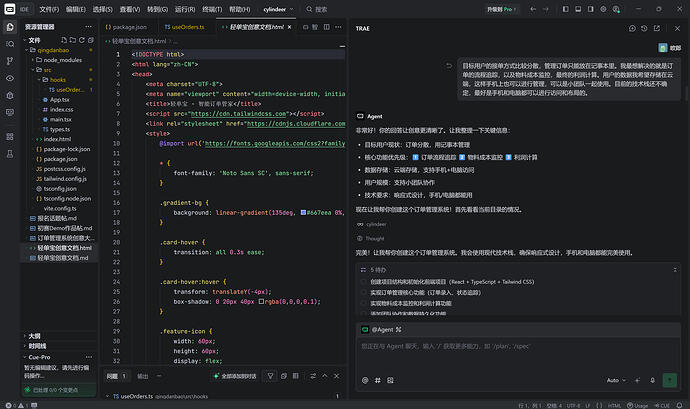Click undo arrow beside user message

point(449,66)
